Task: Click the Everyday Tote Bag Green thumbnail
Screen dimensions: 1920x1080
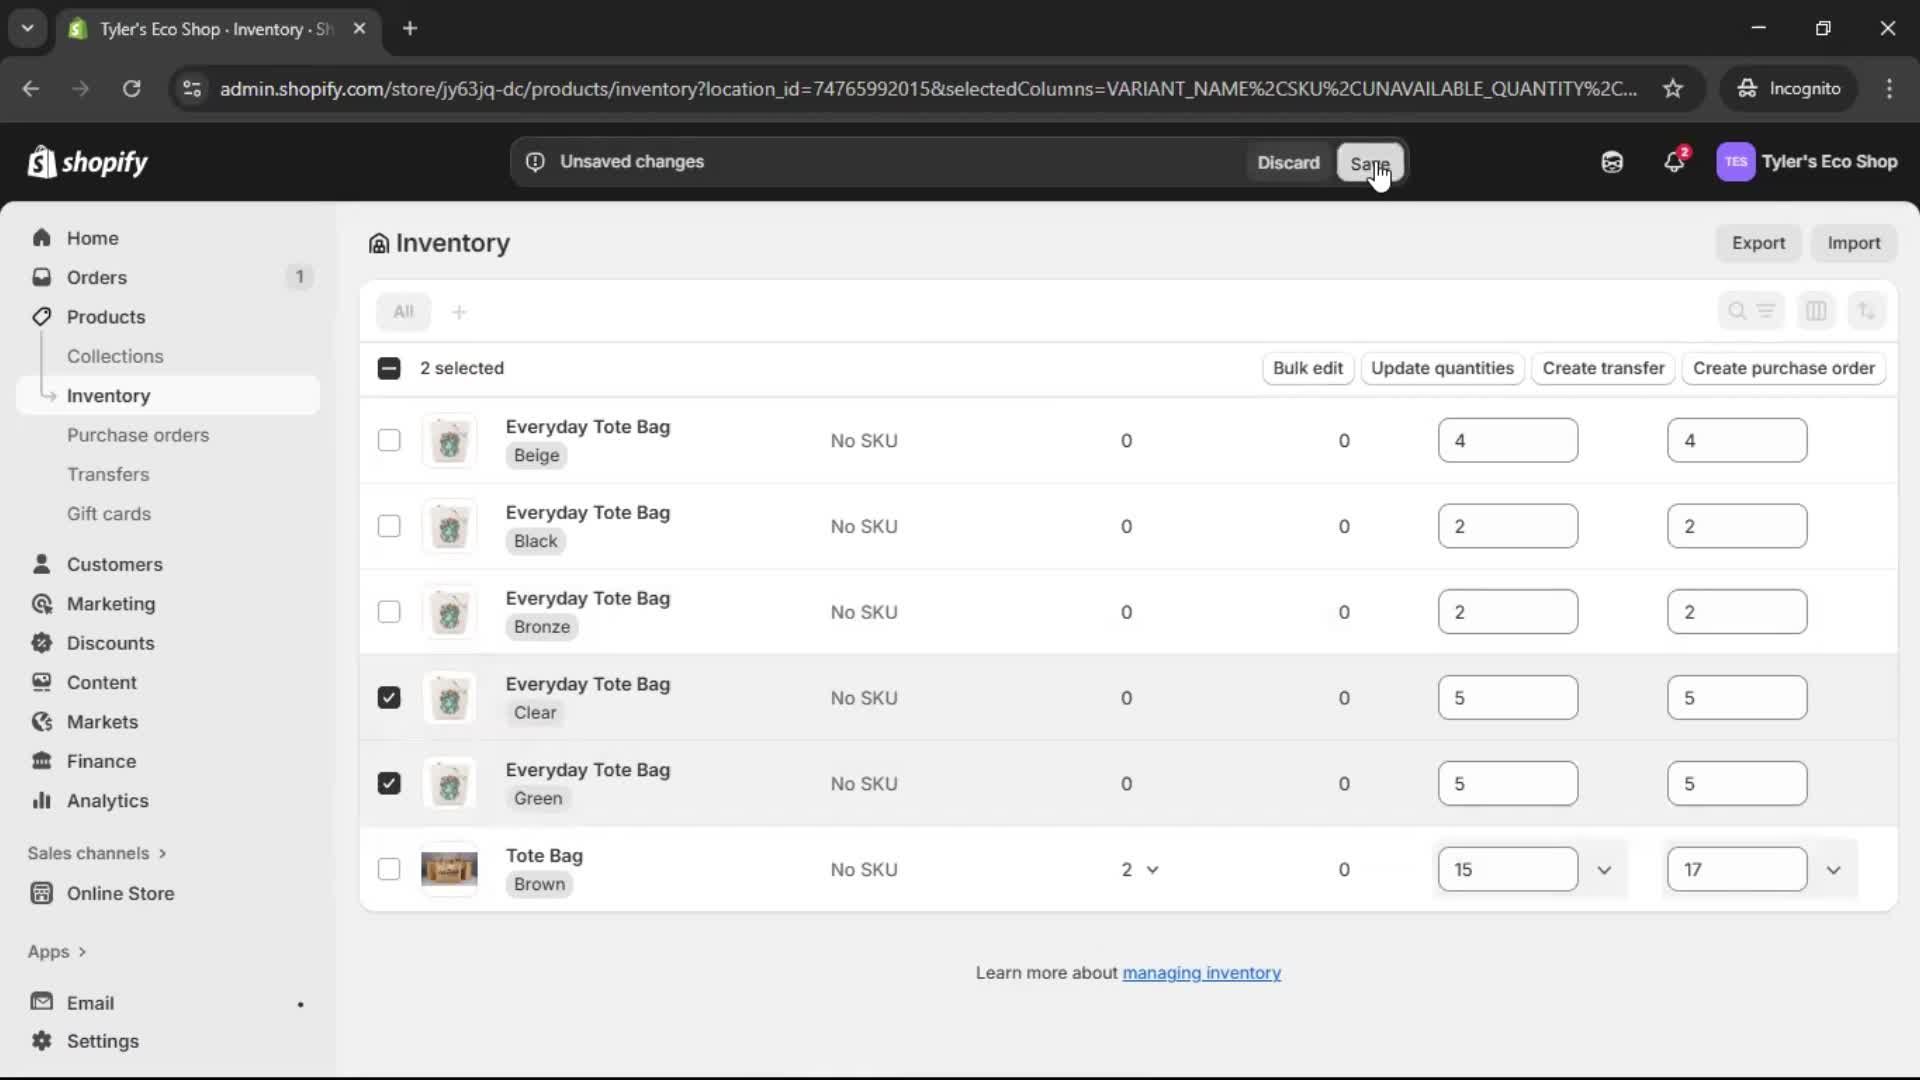Action: 451,783
